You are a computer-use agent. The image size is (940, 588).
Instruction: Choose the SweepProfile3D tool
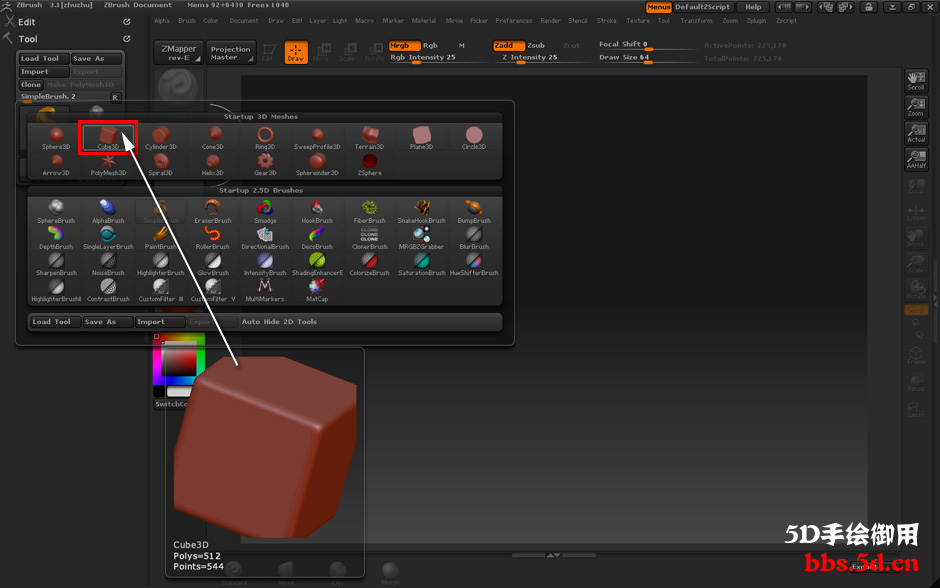(317, 138)
